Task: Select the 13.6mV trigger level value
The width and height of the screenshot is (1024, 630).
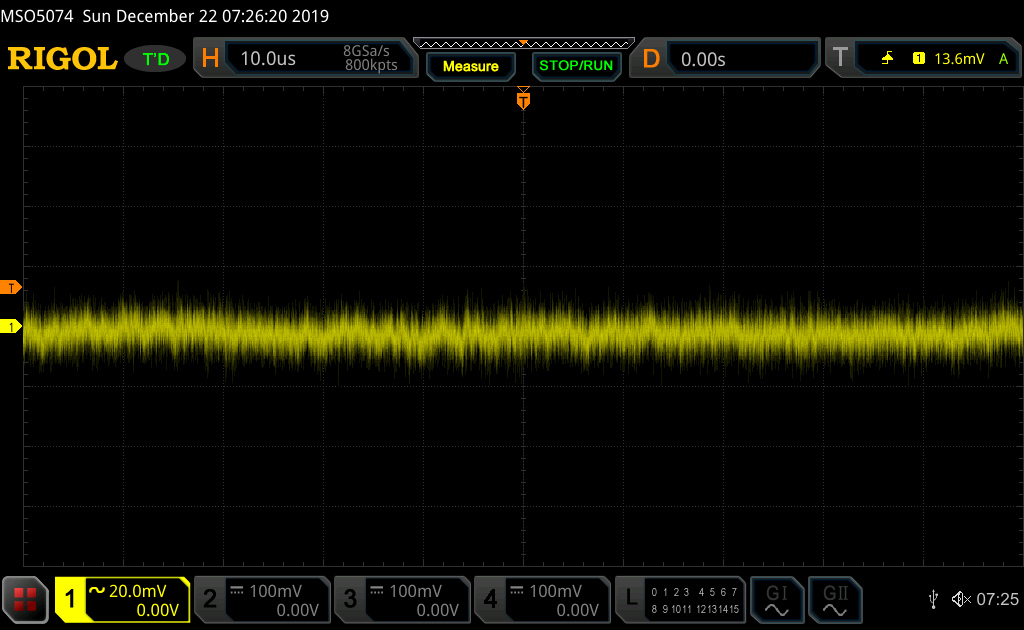Action: pos(959,59)
